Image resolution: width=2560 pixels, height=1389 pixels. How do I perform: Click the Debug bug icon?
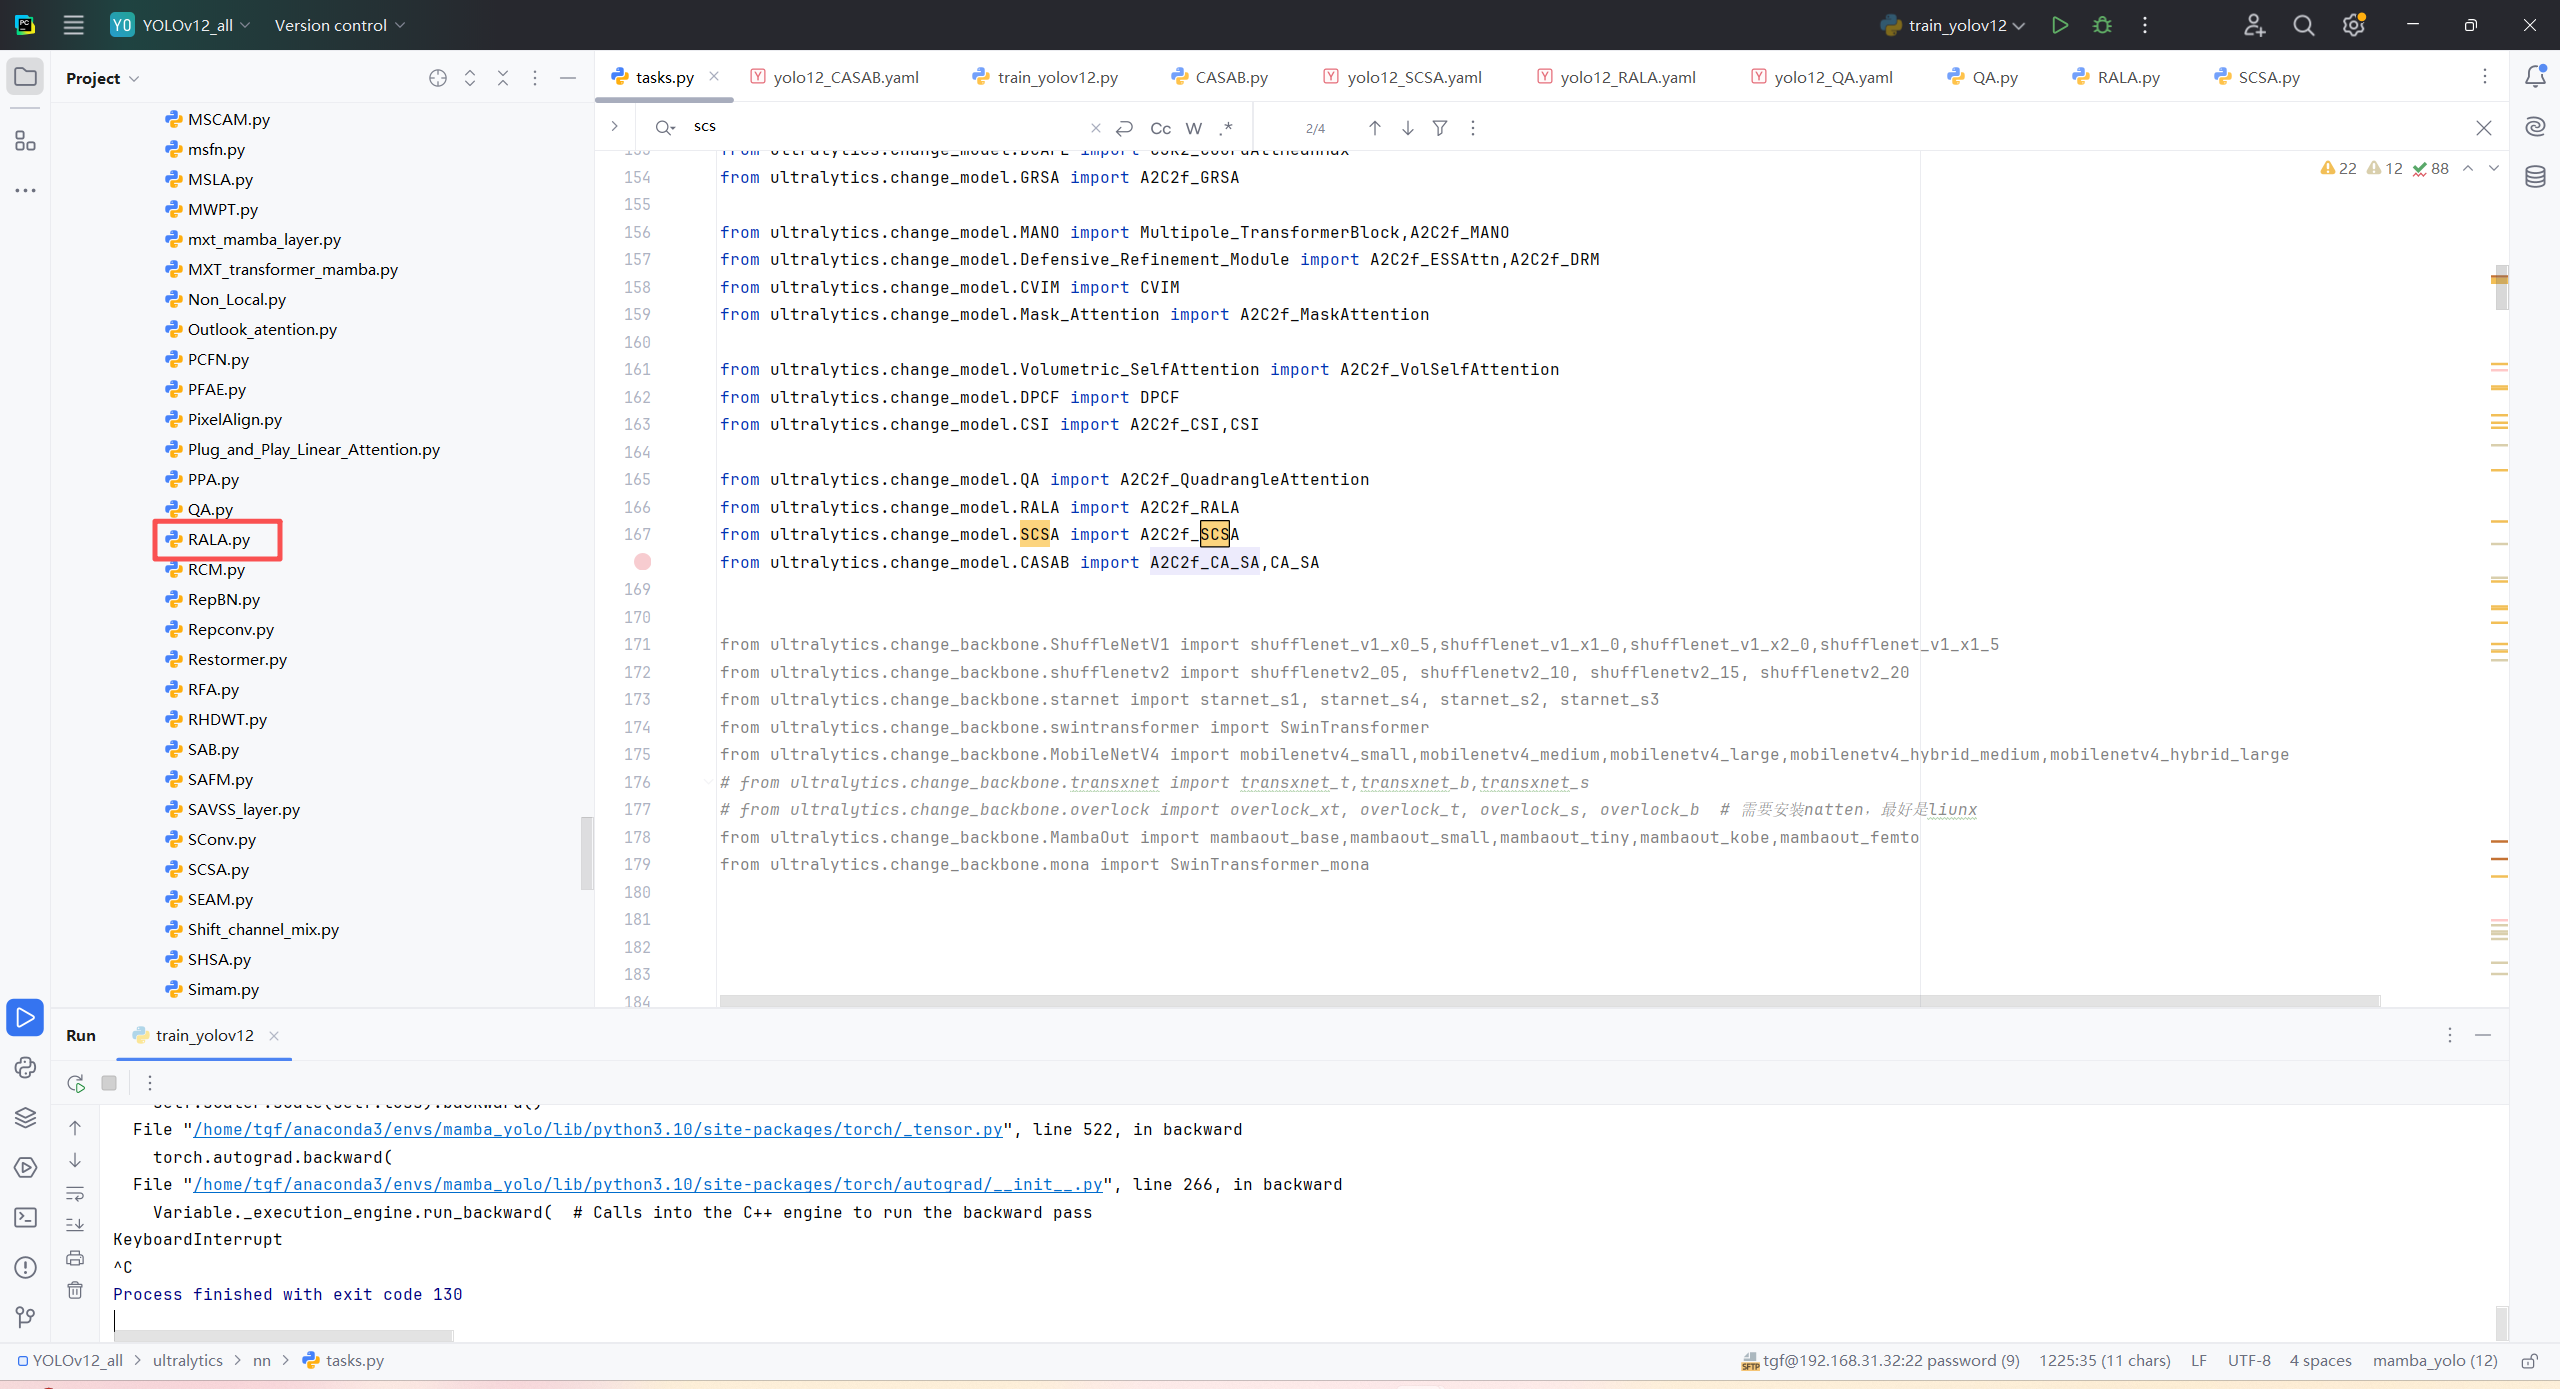[2102, 25]
